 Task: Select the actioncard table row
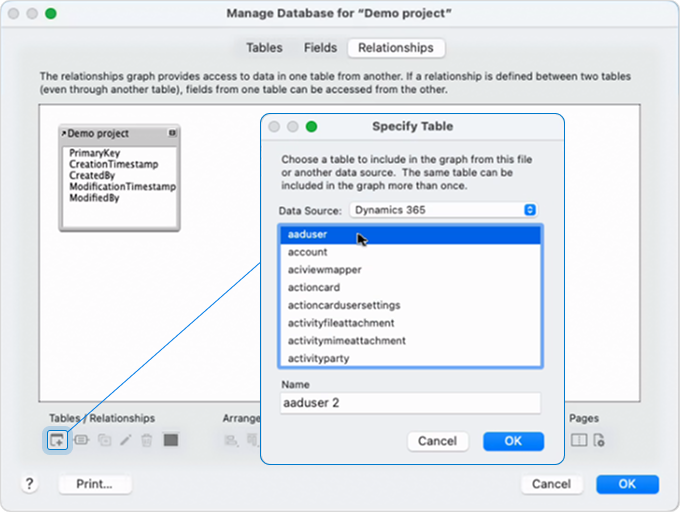pos(410,287)
